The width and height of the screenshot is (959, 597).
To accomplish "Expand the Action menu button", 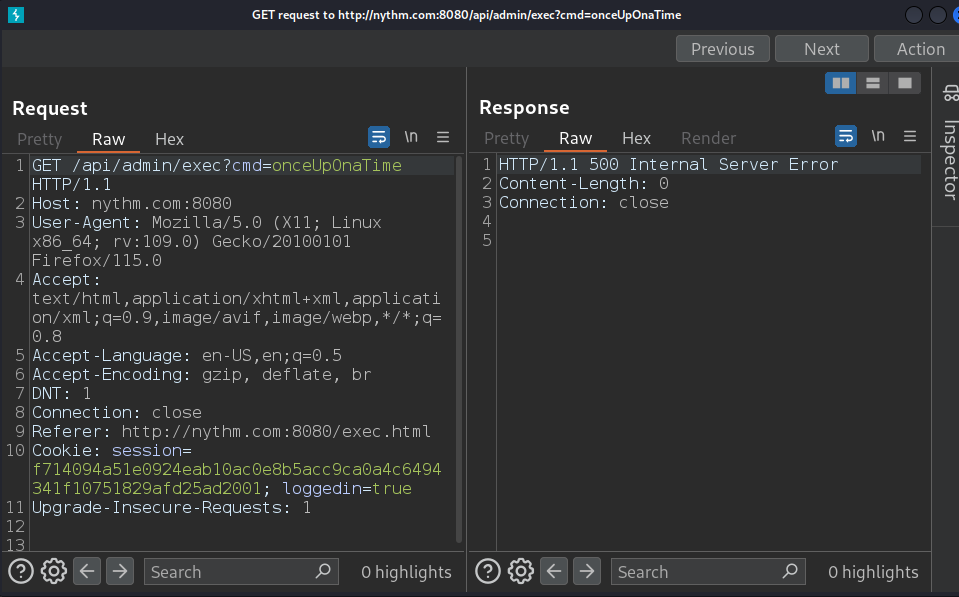I will click(918, 49).
